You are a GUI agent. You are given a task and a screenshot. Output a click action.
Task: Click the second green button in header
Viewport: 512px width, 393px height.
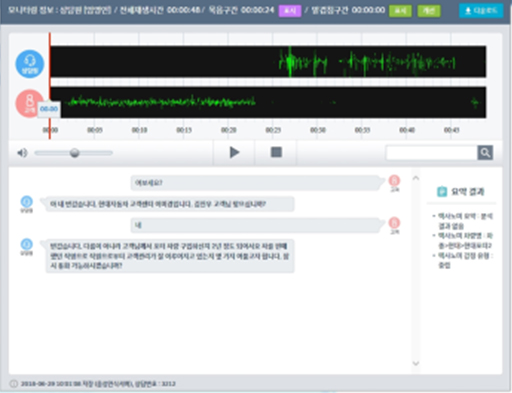coord(429,11)
